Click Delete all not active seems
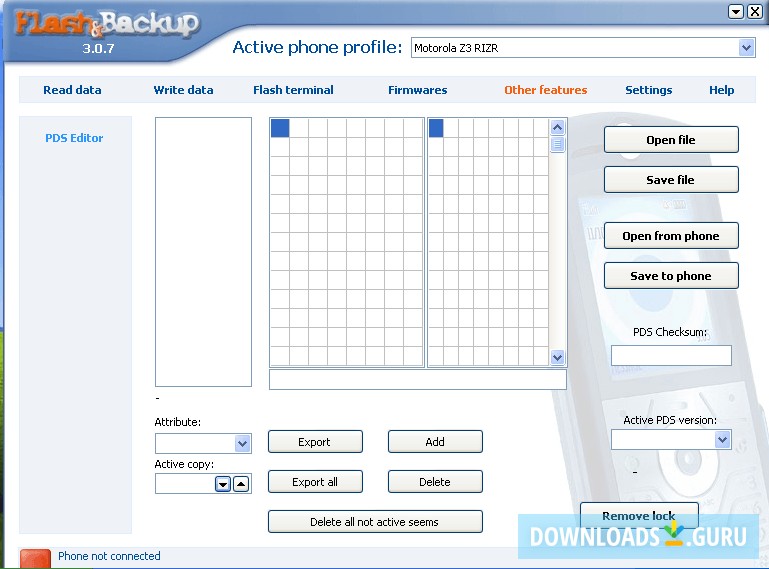Image resolution: width=769 pixels, height=569 pixels. point(375,522)
